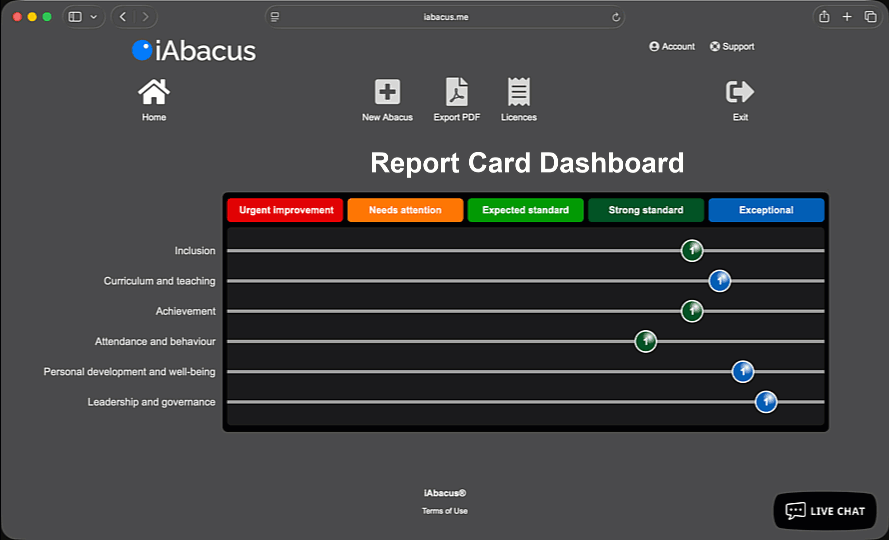Click Personal development and well-being label
This screenshot has width=889, height=540.
click(129, 372)
